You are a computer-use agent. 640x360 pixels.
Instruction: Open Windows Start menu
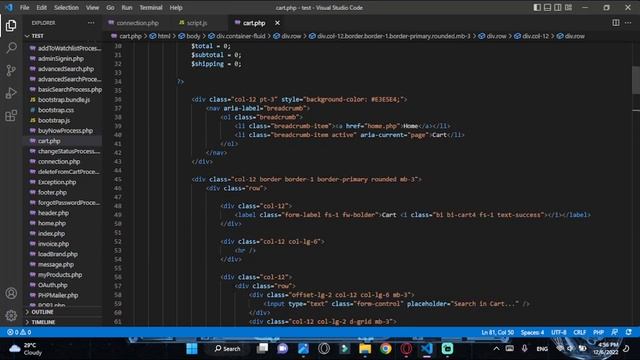point(192,349)
